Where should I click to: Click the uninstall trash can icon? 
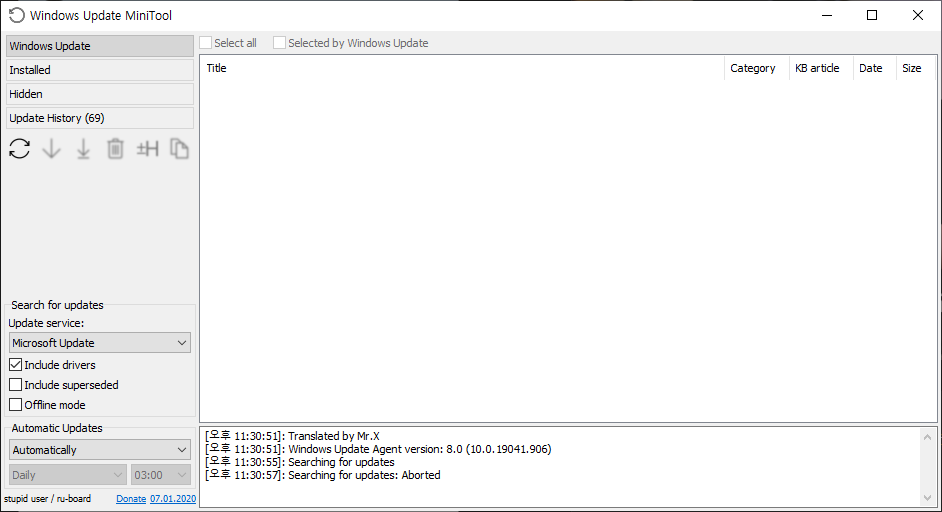click(x=115, y=148)
